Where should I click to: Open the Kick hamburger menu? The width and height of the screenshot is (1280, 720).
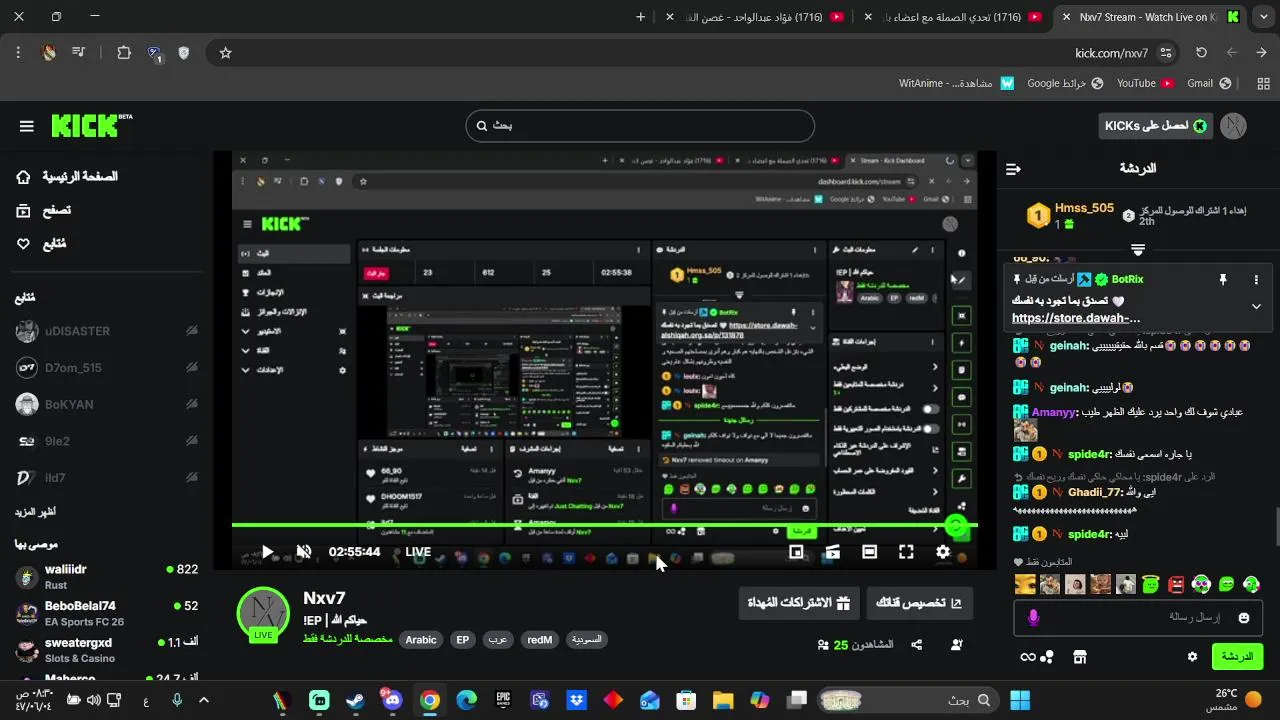tap(27, 126)
